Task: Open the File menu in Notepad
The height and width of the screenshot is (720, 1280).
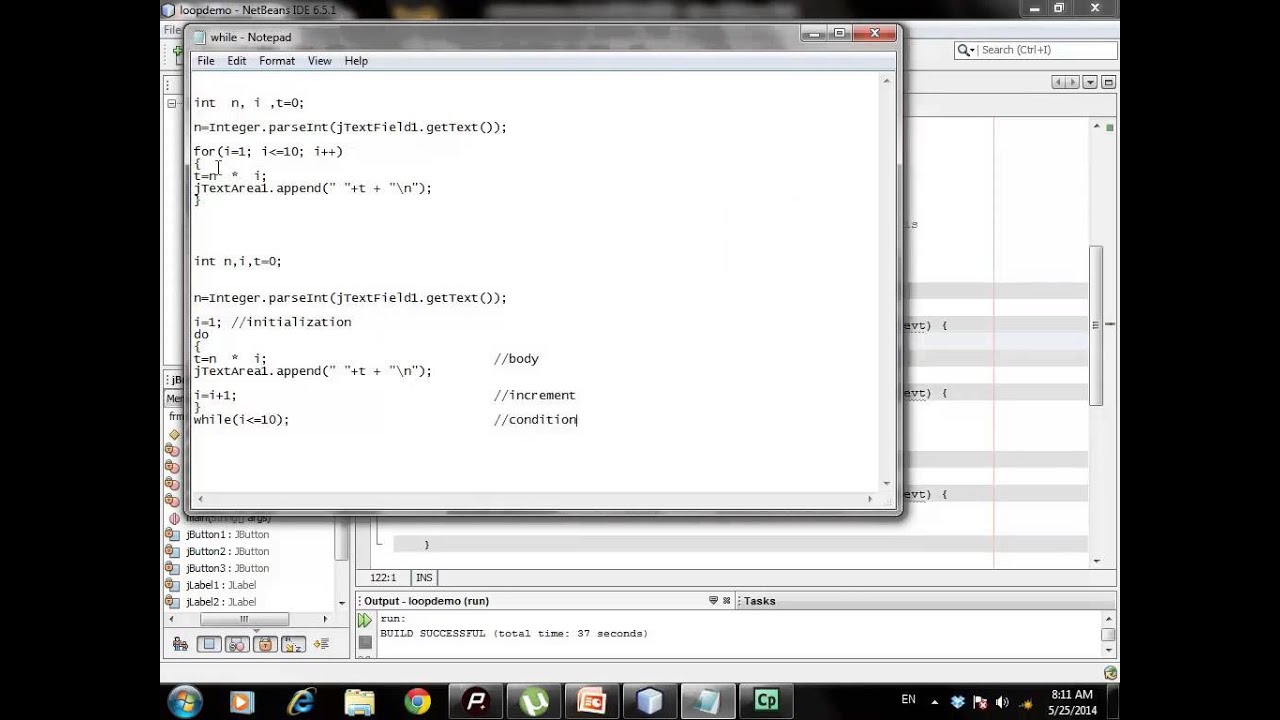Action: point(205,61)
